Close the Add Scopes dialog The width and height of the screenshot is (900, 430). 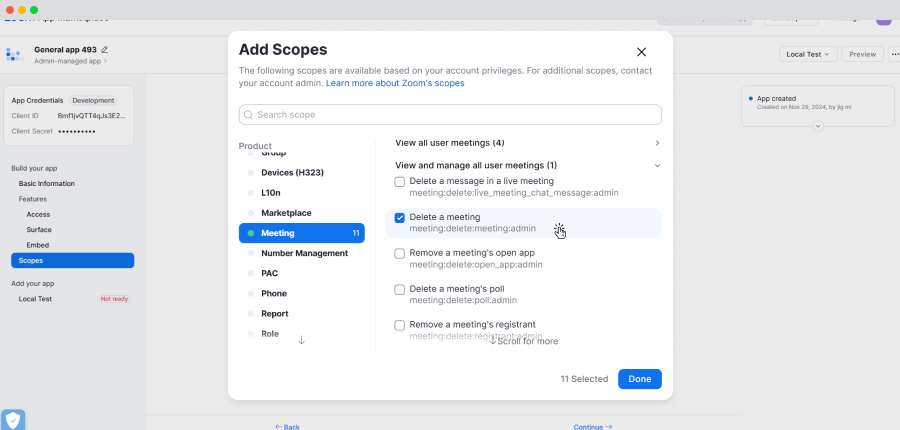[x=641, y=52]
